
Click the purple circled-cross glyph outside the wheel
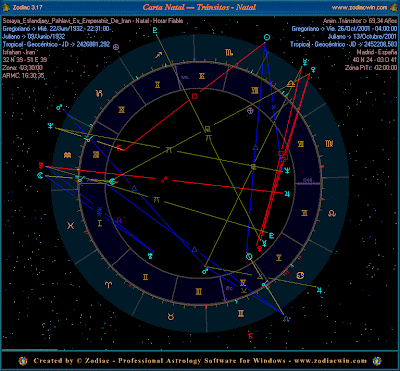[116, 47]
